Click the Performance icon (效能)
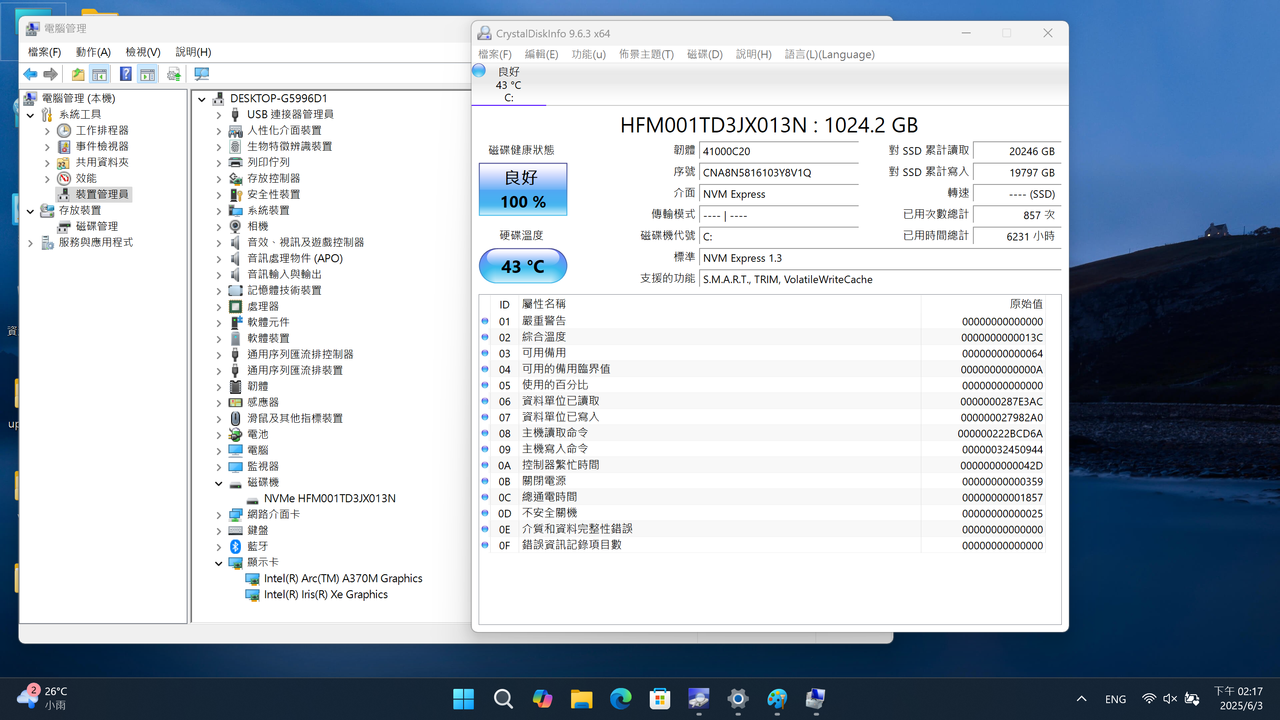The height and width of the screenshot is (720, 1280). coord(64,178)
